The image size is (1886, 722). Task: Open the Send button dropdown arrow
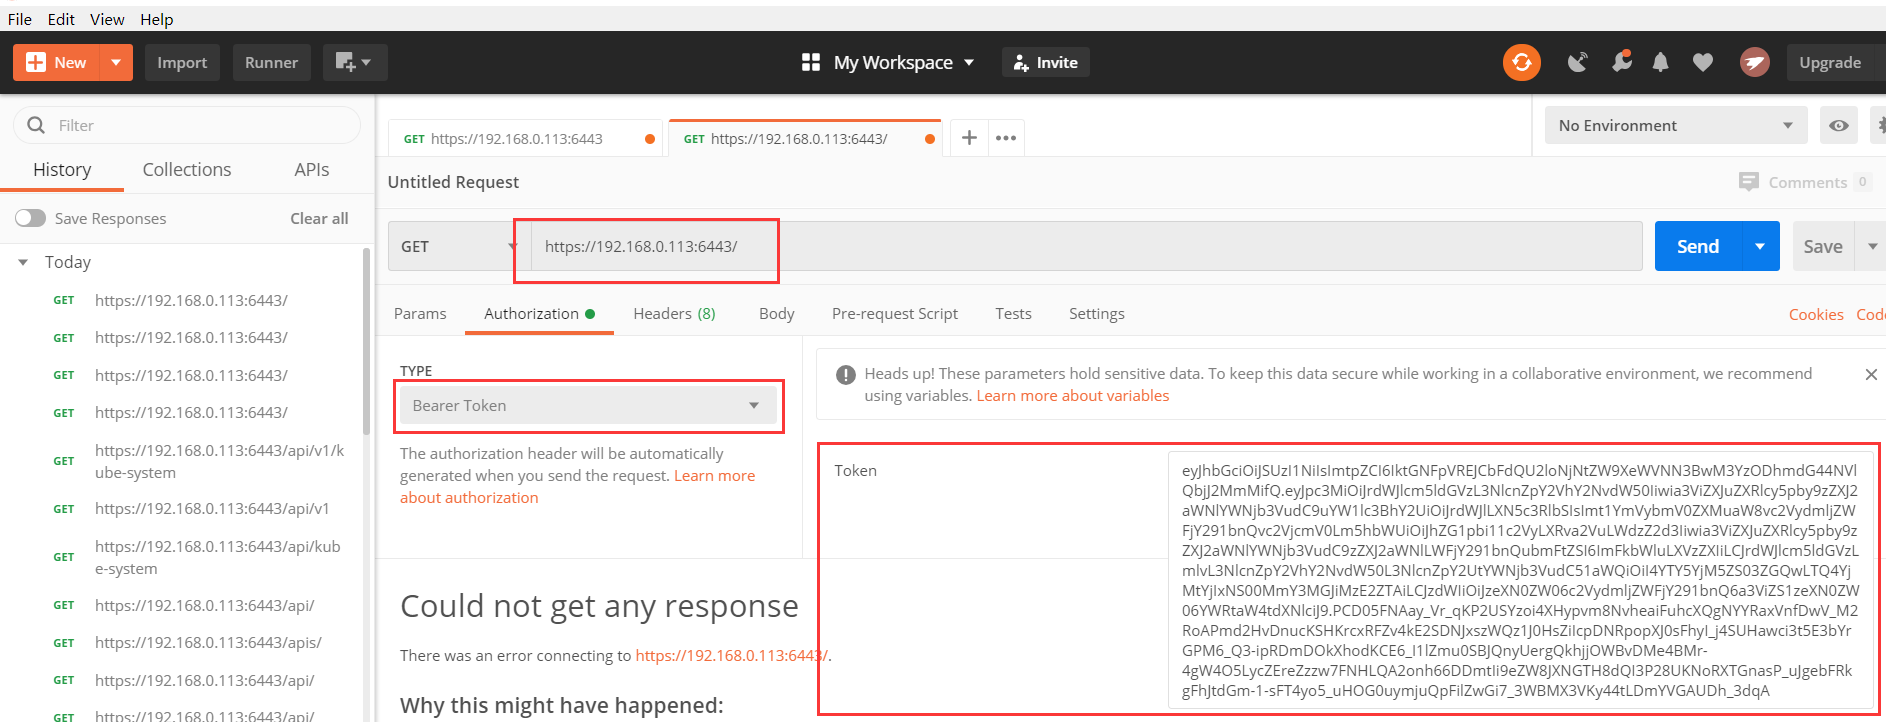pos(1760,246)
